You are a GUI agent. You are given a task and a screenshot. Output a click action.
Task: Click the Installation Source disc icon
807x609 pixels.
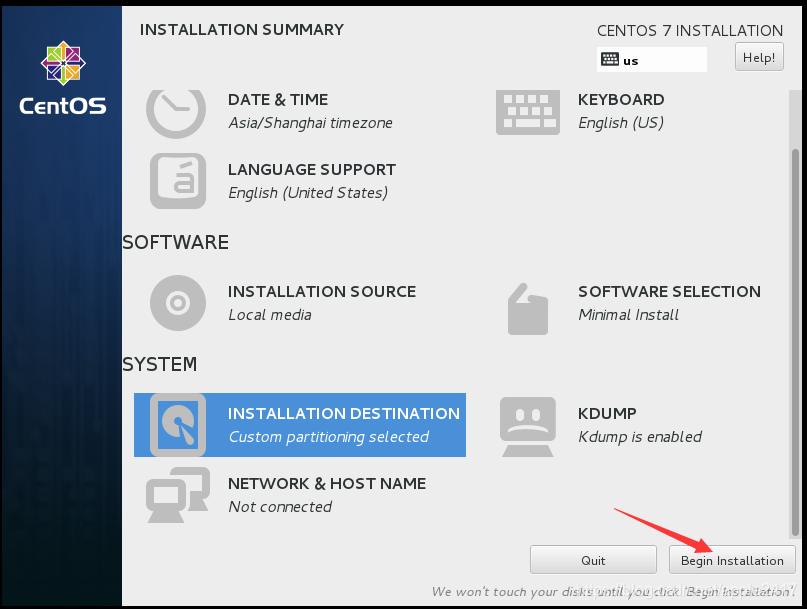(x=178, y=303)
